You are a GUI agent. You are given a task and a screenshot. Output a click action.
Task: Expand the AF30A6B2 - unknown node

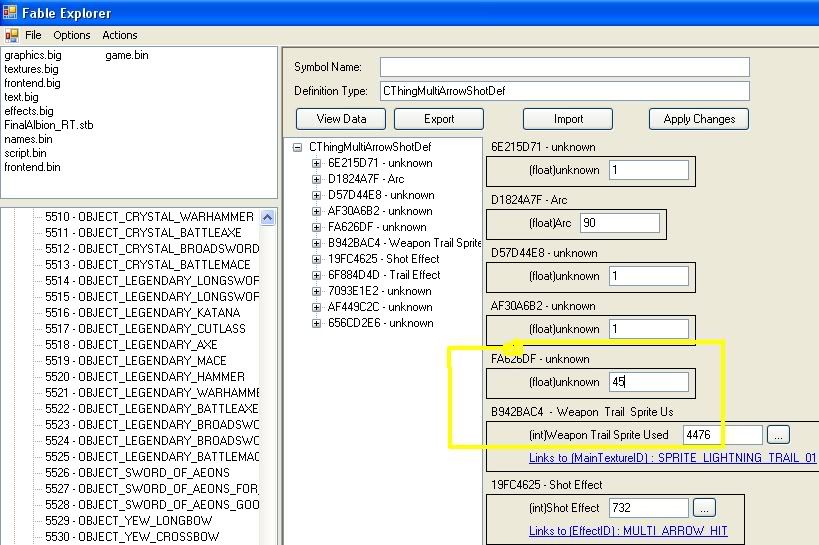pos(316,211)
